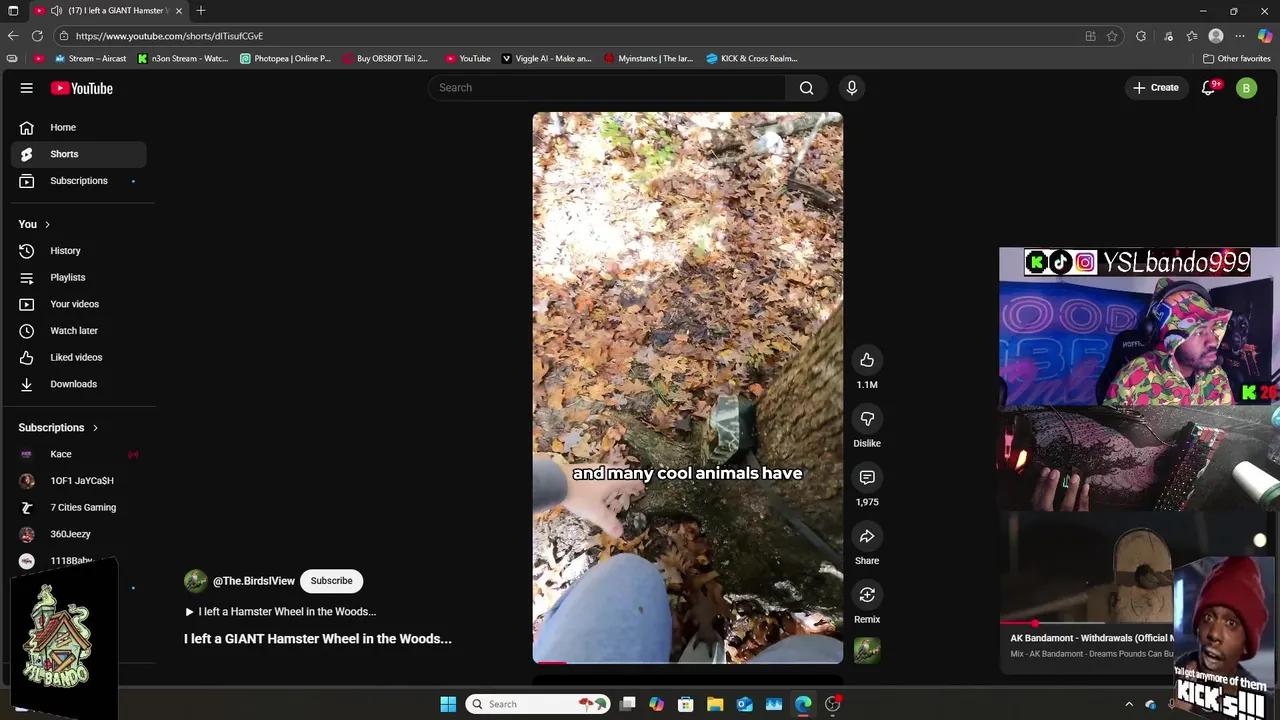
Task: Open the Other favorites folder
Action: point(1236,59)
